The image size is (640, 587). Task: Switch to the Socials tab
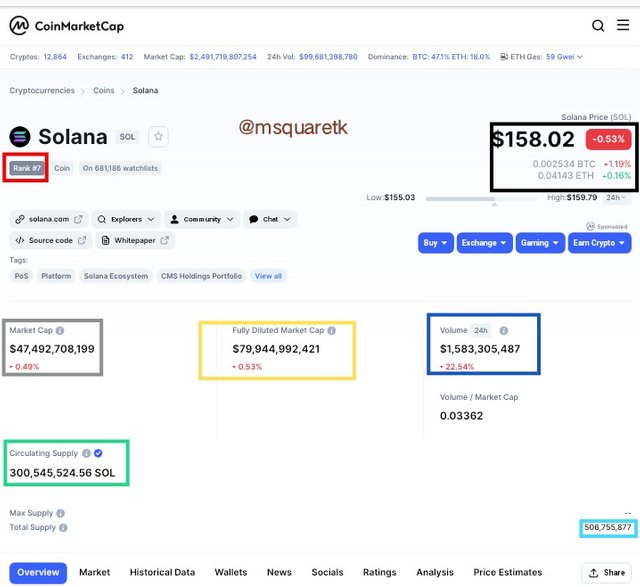point(327,573)
